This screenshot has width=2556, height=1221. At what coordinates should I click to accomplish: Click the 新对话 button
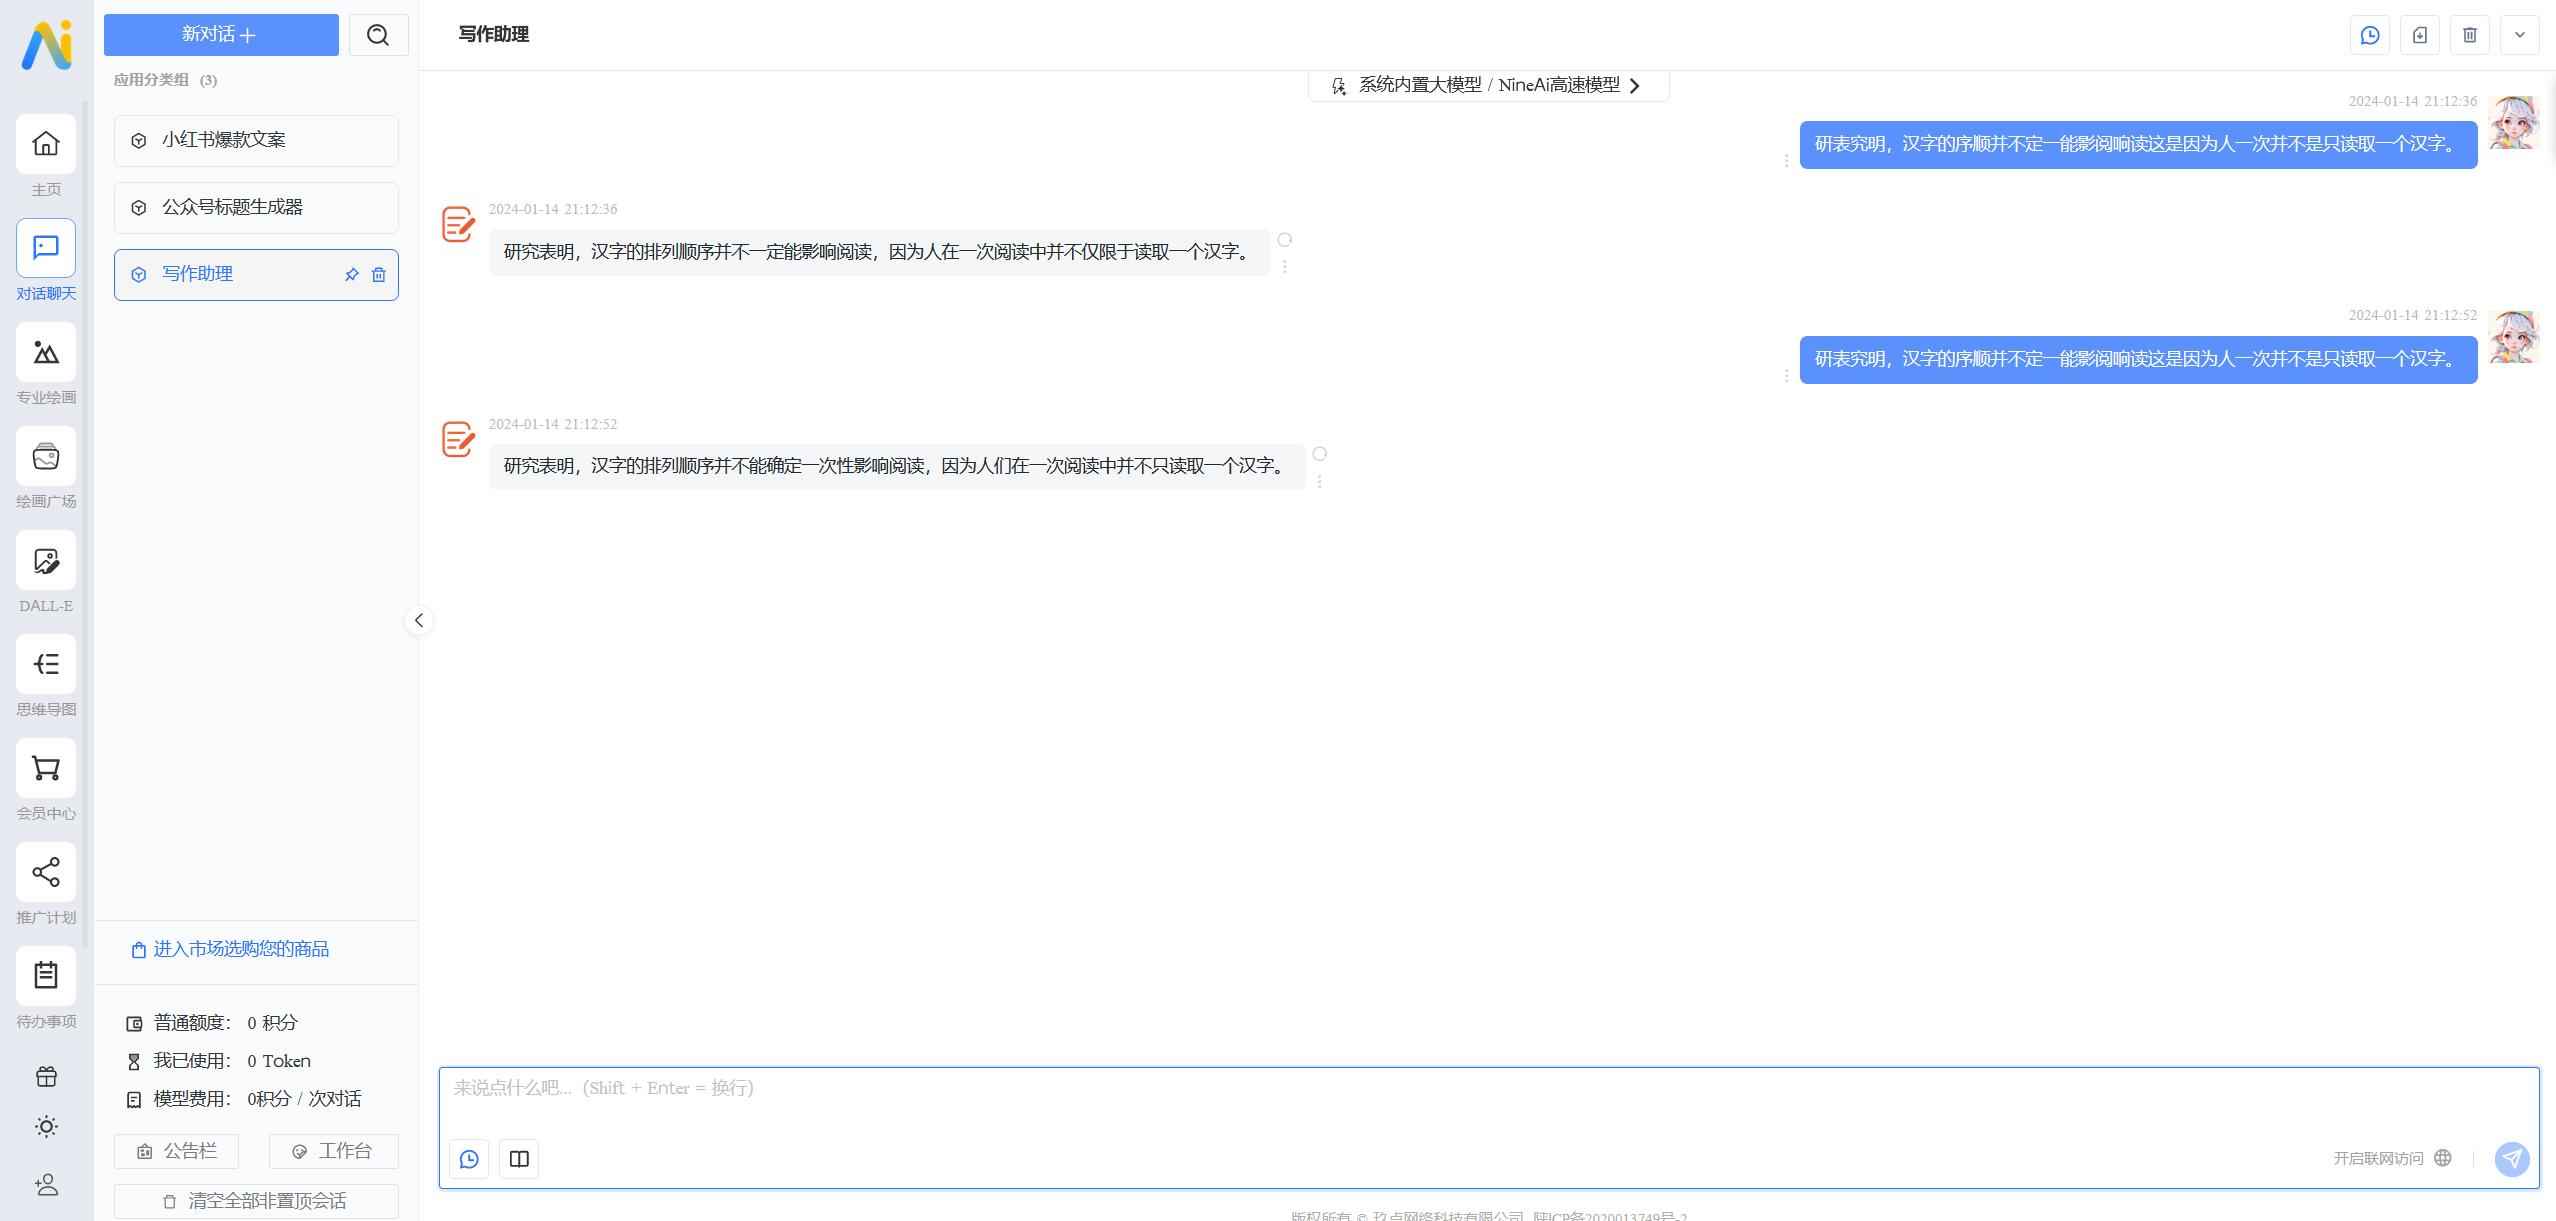[x=221, y=35]
